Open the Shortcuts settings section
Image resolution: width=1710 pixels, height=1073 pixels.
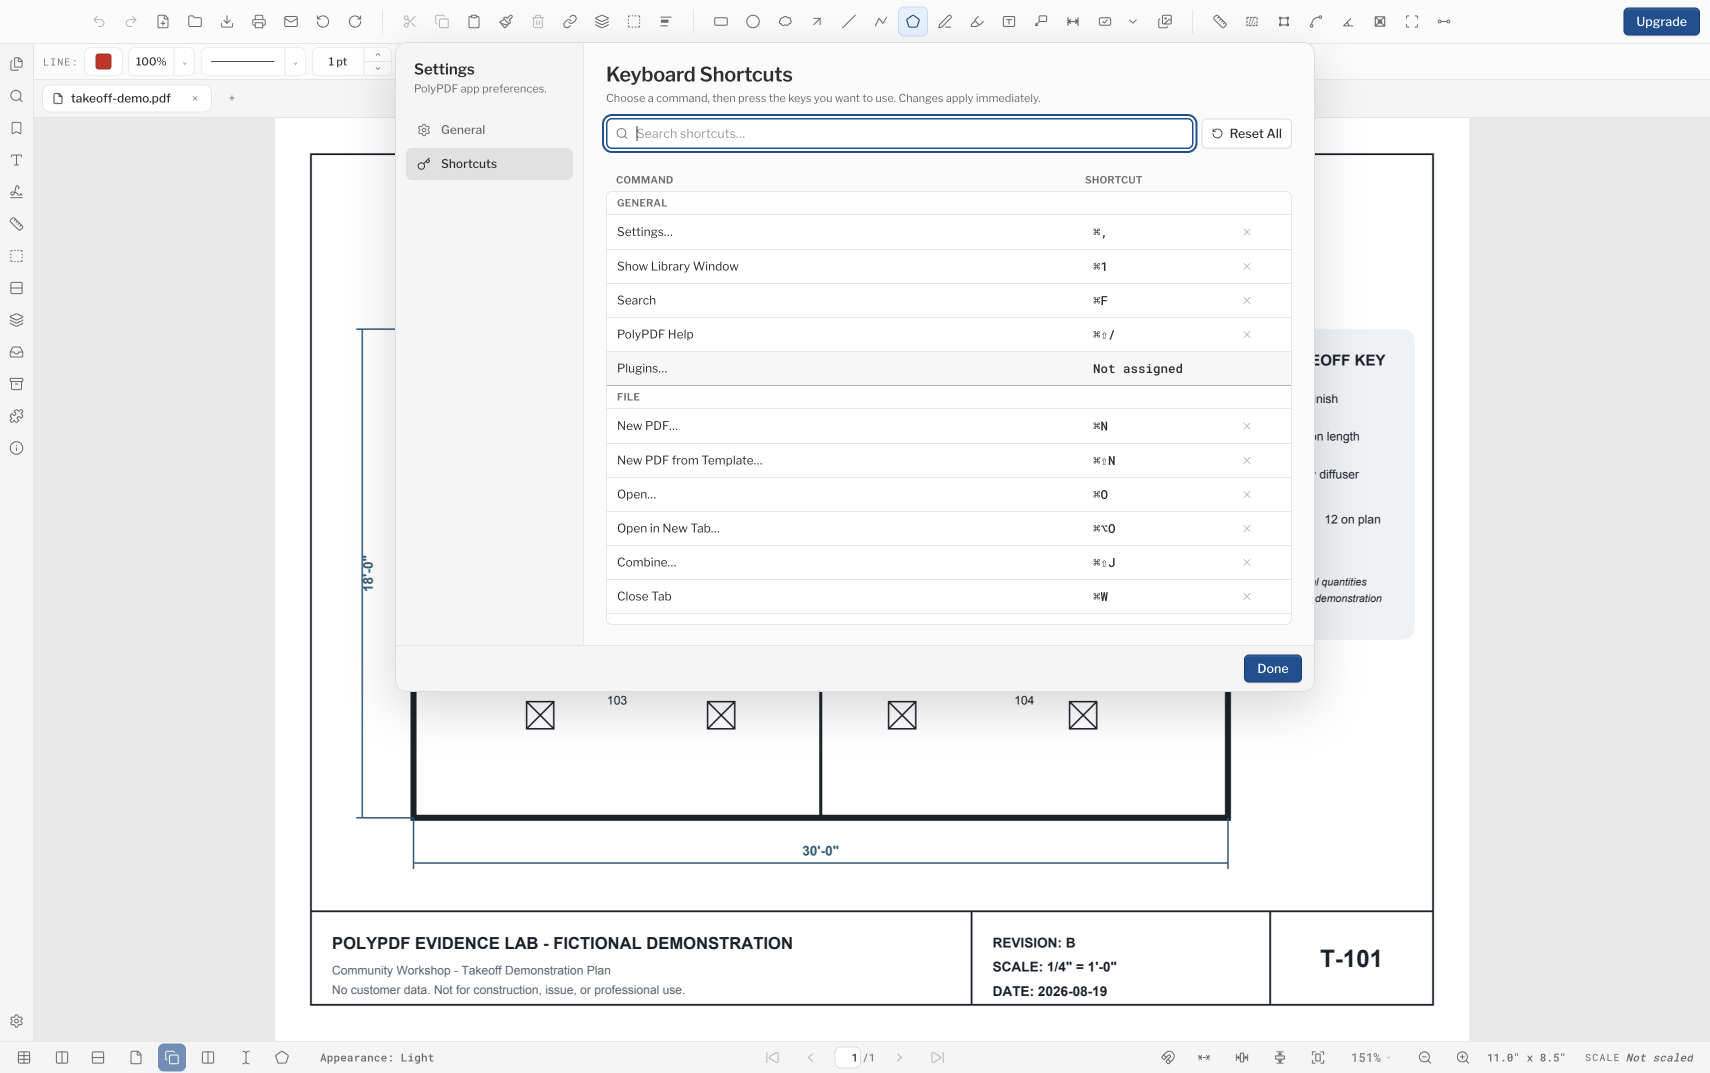coord(489,164)
